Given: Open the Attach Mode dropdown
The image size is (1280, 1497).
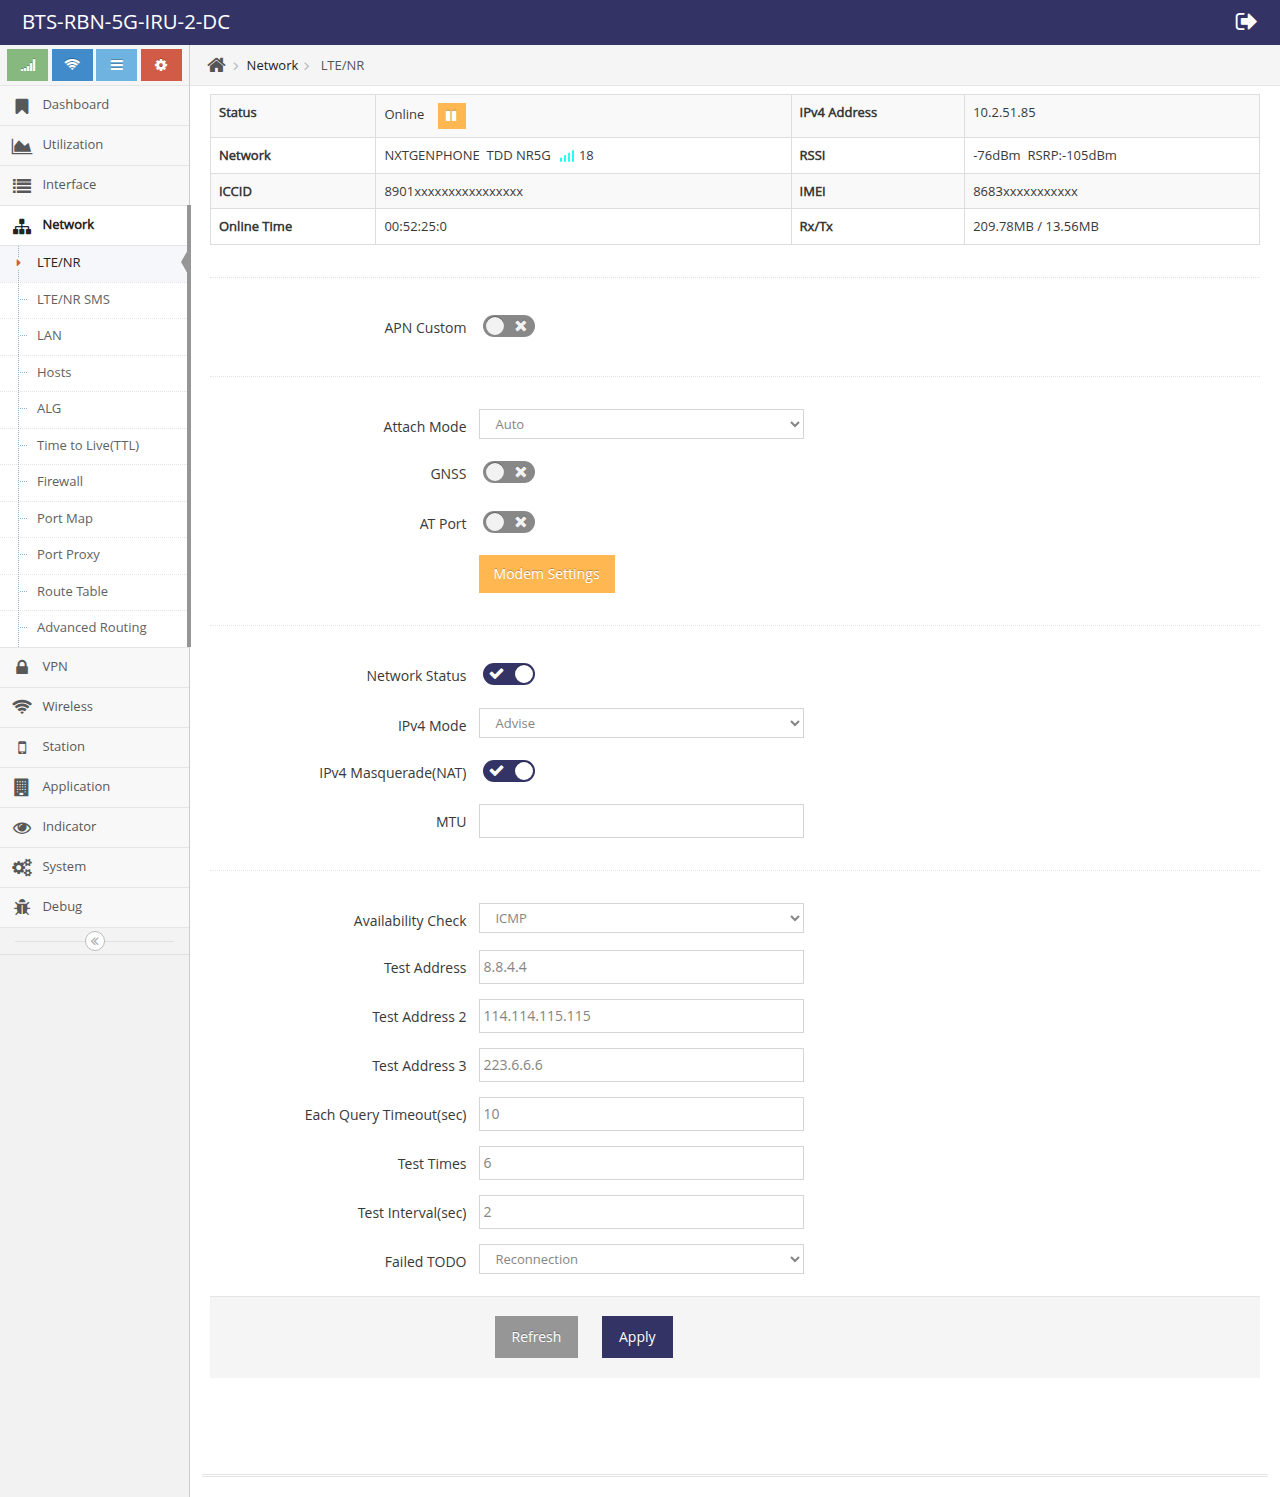Looking at the screenshot, I should pos(641,424).
